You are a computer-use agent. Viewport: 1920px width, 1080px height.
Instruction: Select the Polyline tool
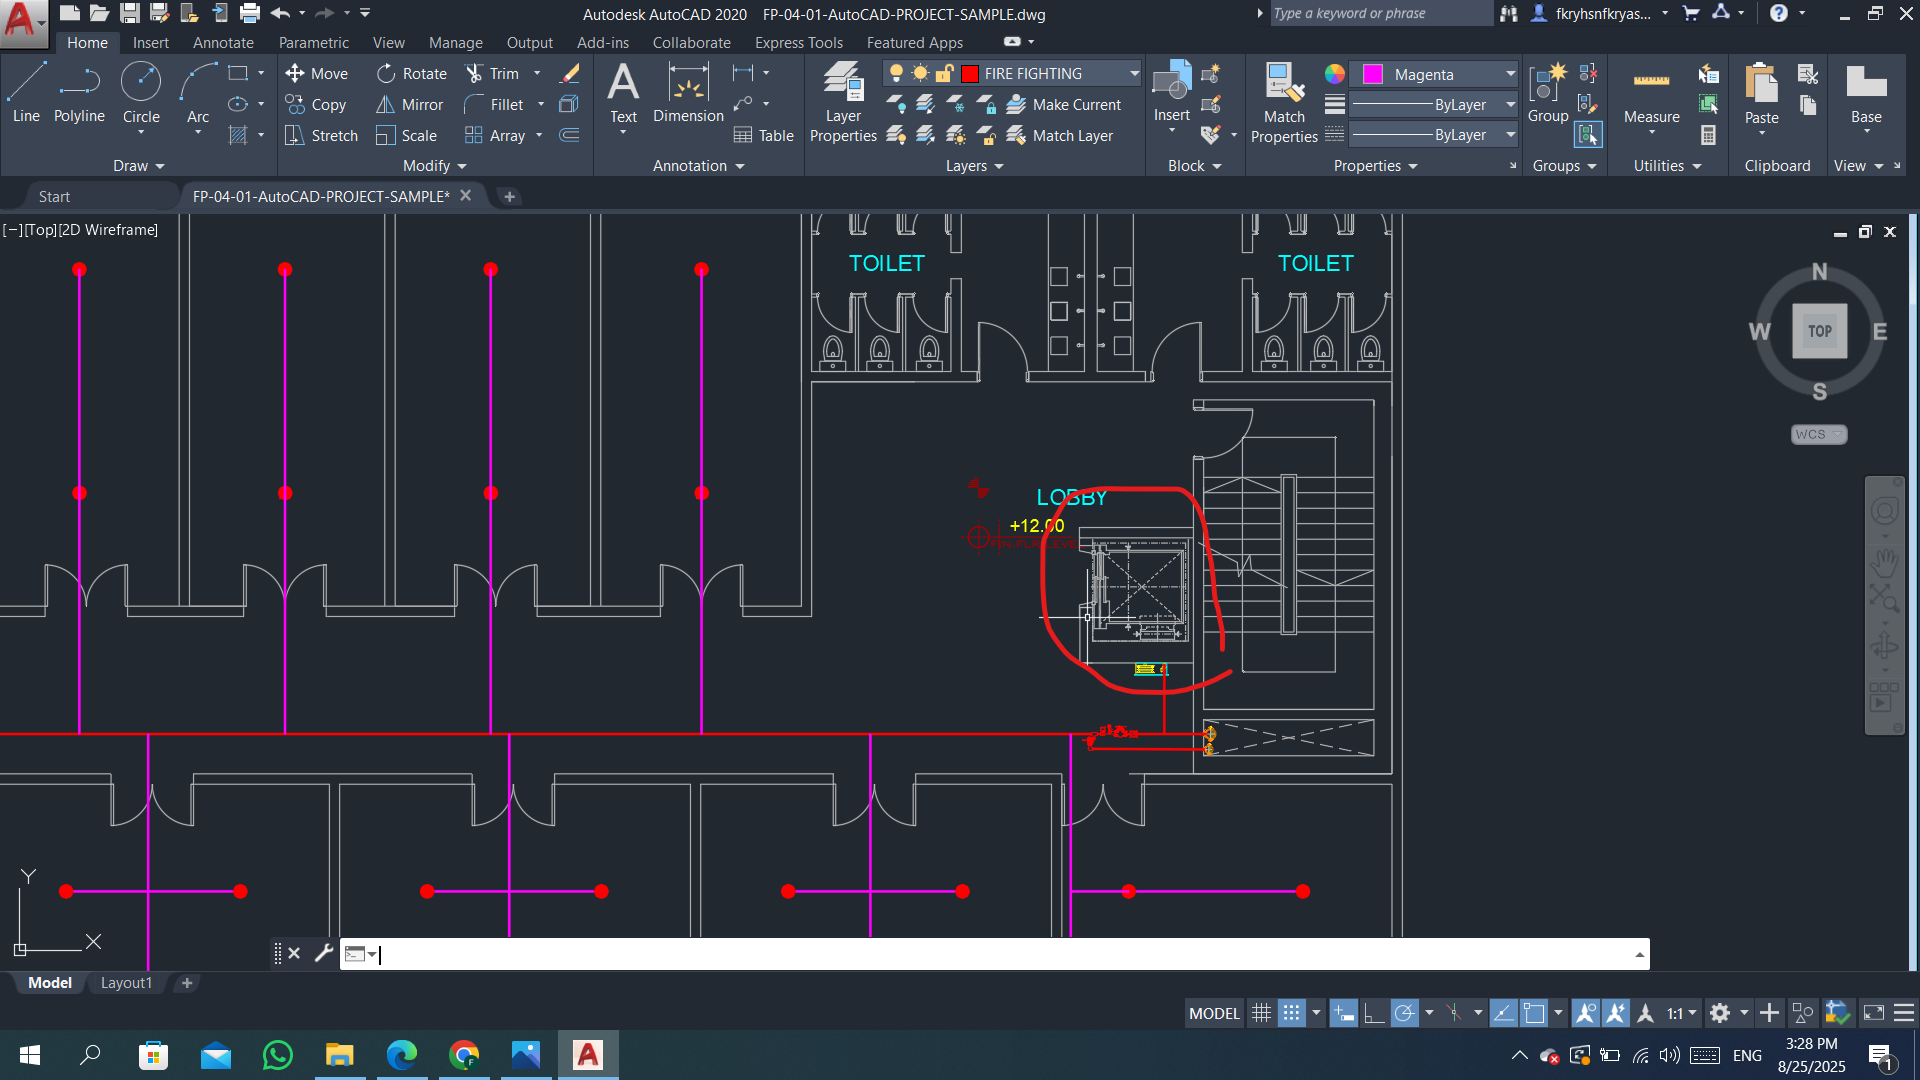click(x=79, y=93)
